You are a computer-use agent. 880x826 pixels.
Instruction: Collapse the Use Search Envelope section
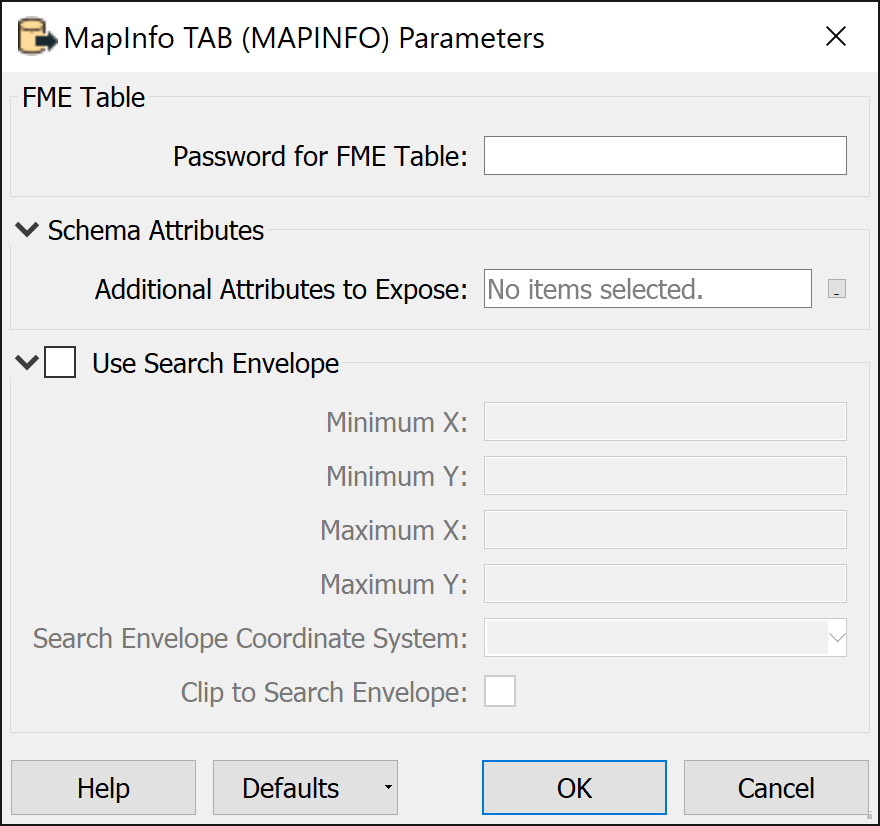click(x=26, y=362)
